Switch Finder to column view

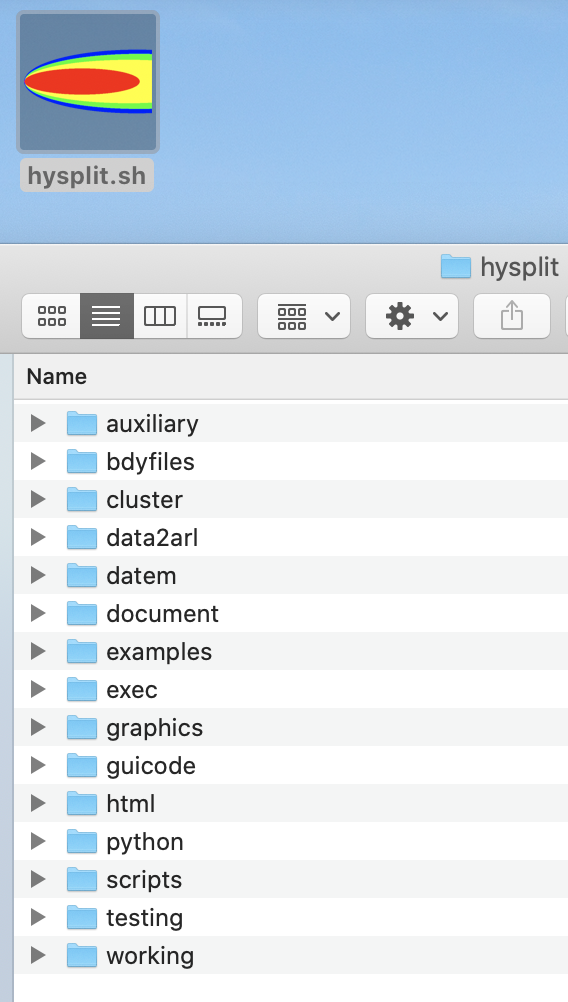pos(160,316)
